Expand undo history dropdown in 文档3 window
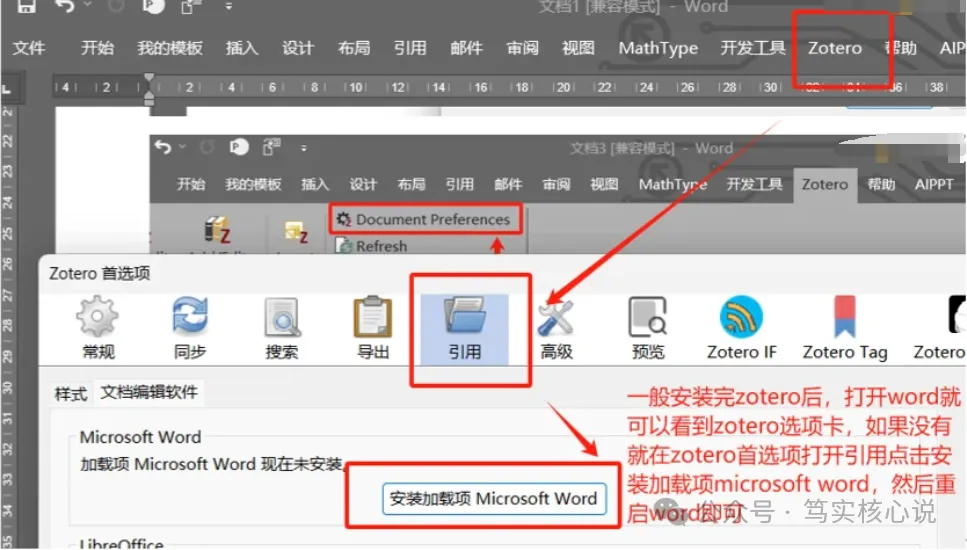The width and height of the screenshot is (967, 550). (182, 148)
